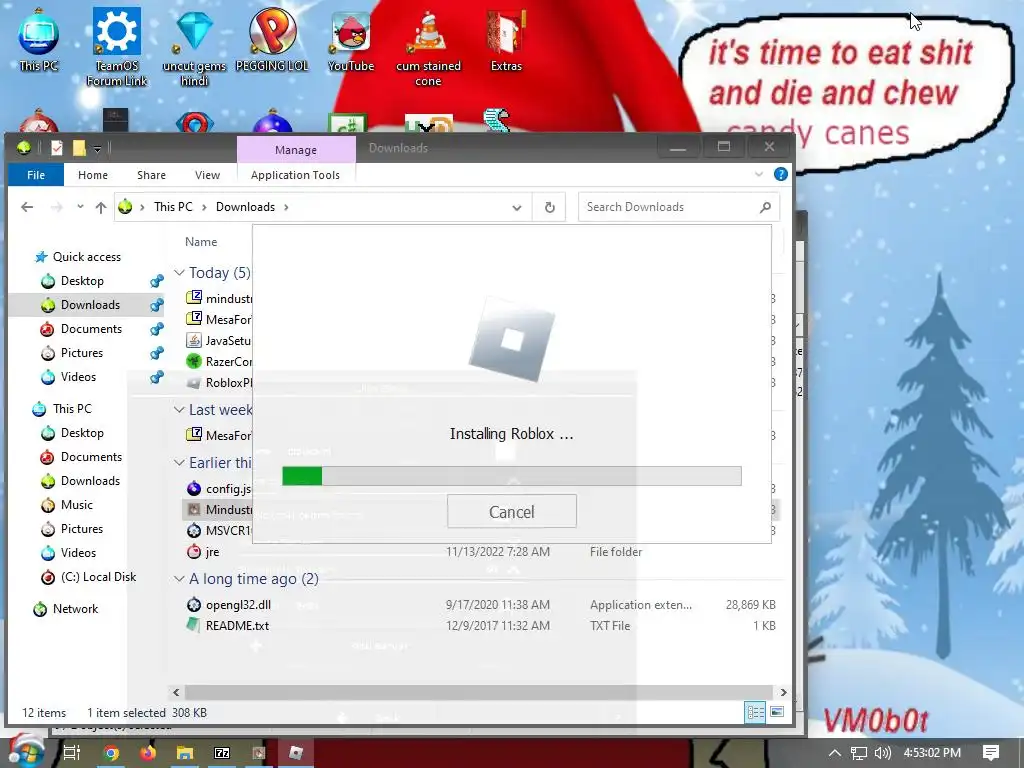Launch the VLC cone desktop shortcut

click(x=428, y=47)
